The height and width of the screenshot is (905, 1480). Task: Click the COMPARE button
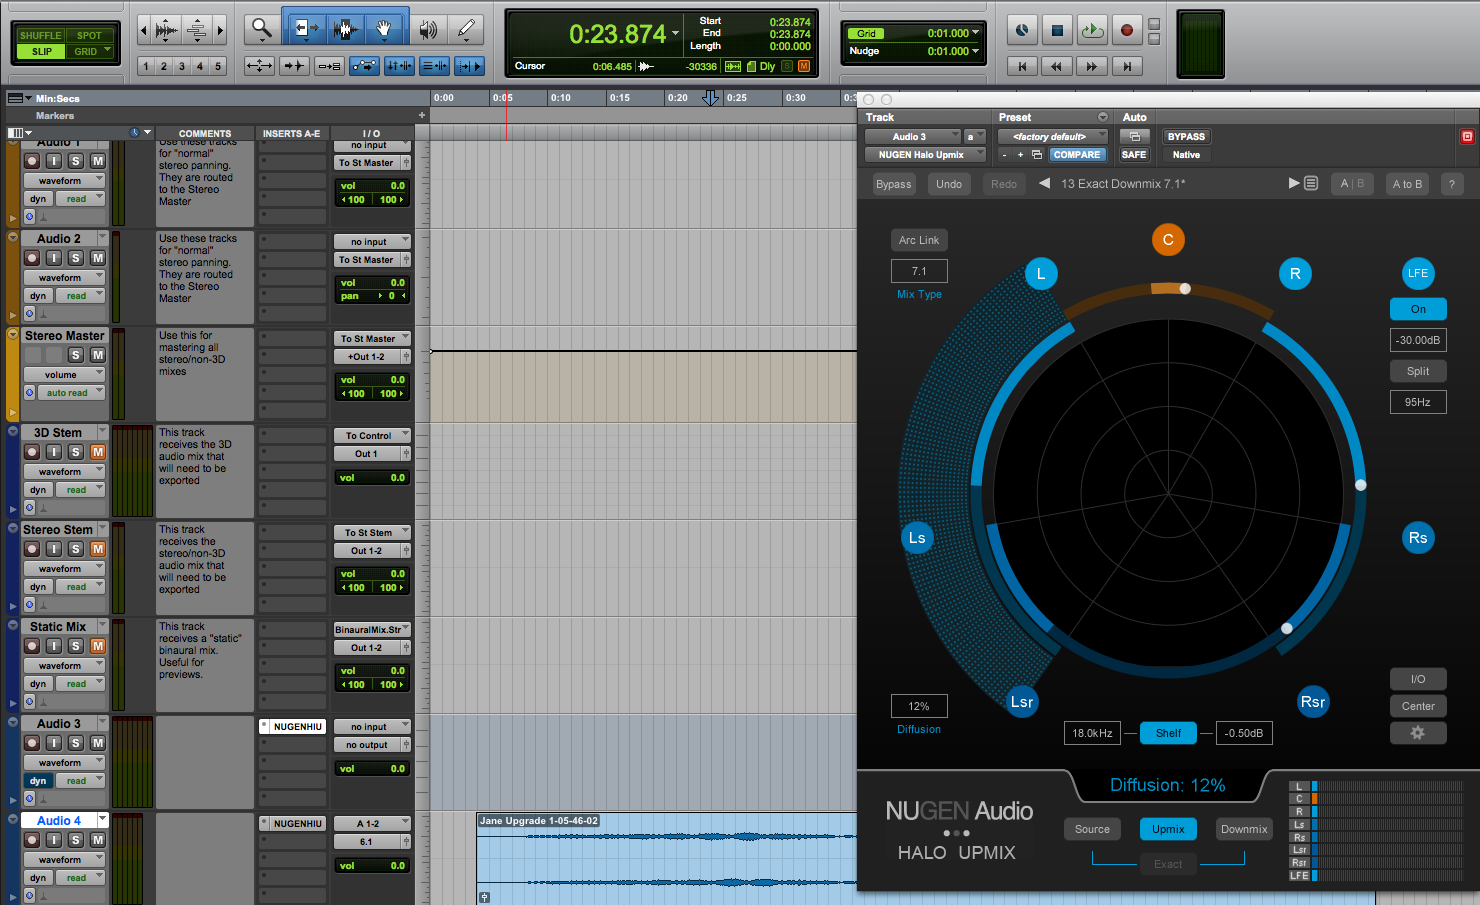(x=1080, y=154)
